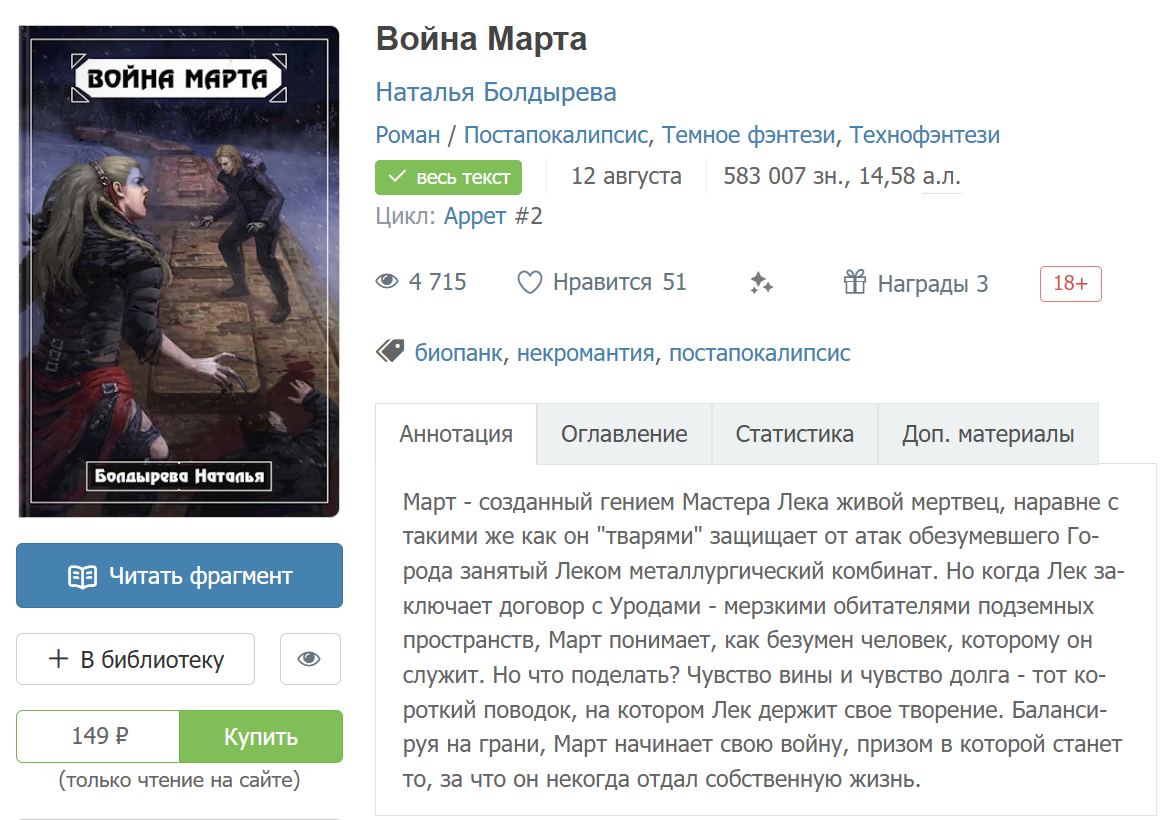
Task: Click the 18+ age rating badge
Action: [1070, 284]
